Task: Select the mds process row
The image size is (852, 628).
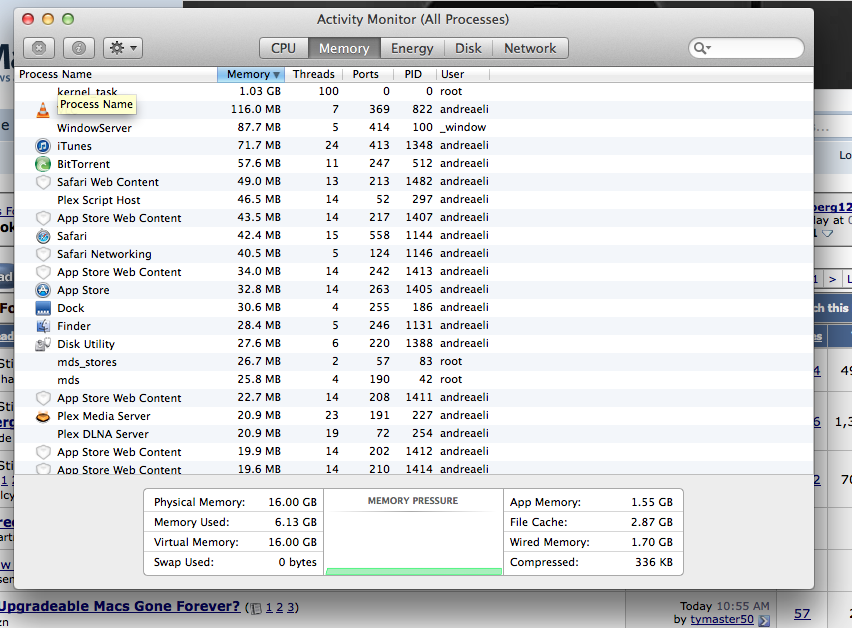Action: [x=414, y=379]
